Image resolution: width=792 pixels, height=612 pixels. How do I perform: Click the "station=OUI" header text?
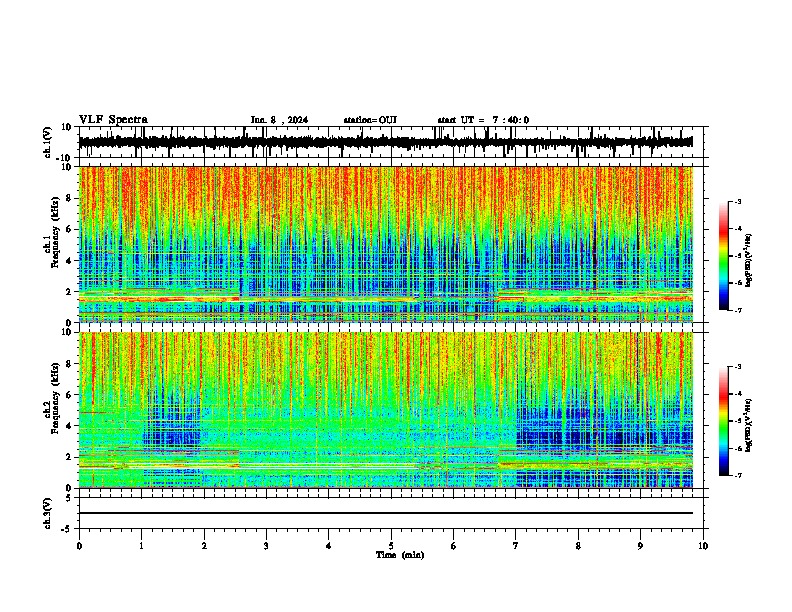click(x=370, y=120)
